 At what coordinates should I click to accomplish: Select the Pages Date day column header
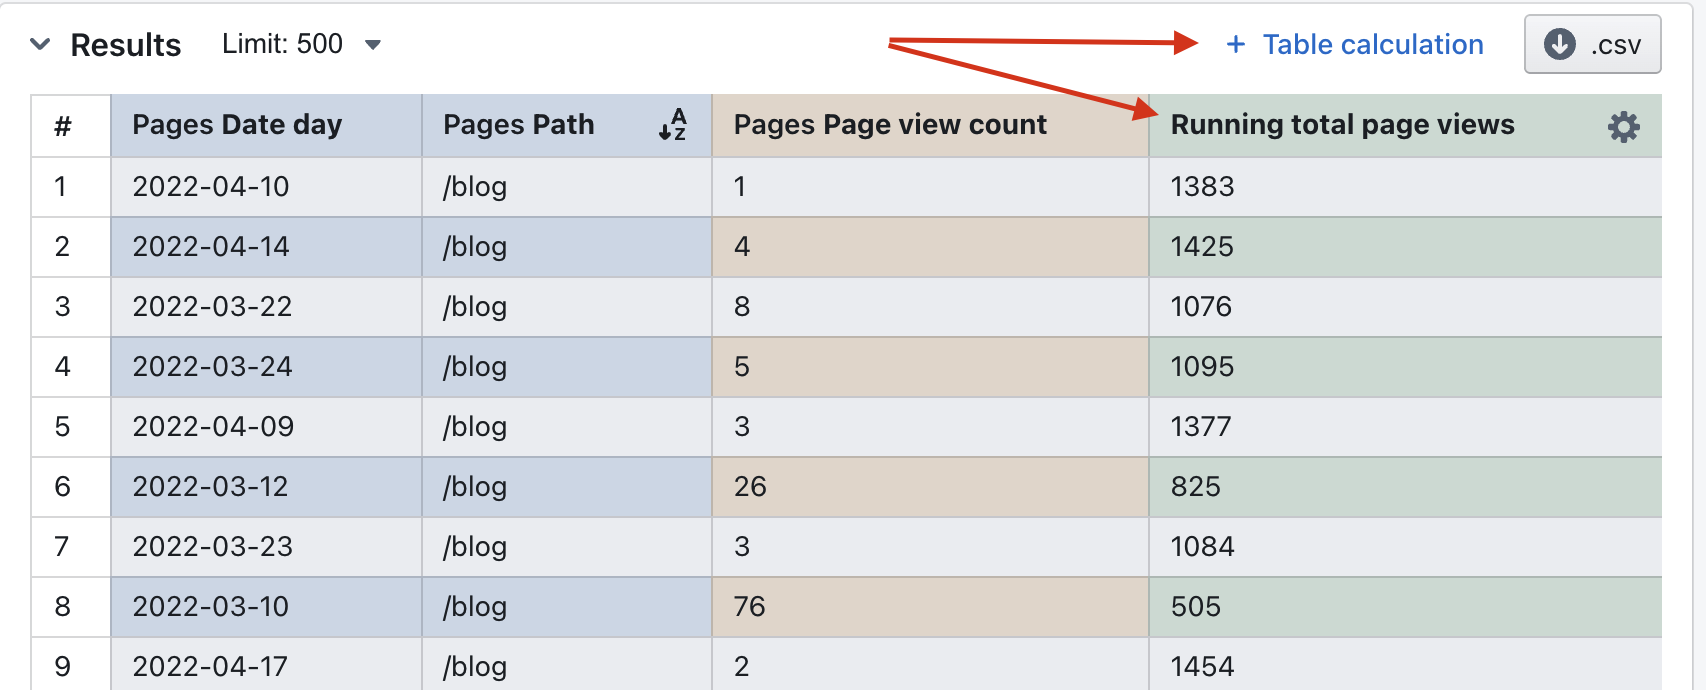coord(237,125)
